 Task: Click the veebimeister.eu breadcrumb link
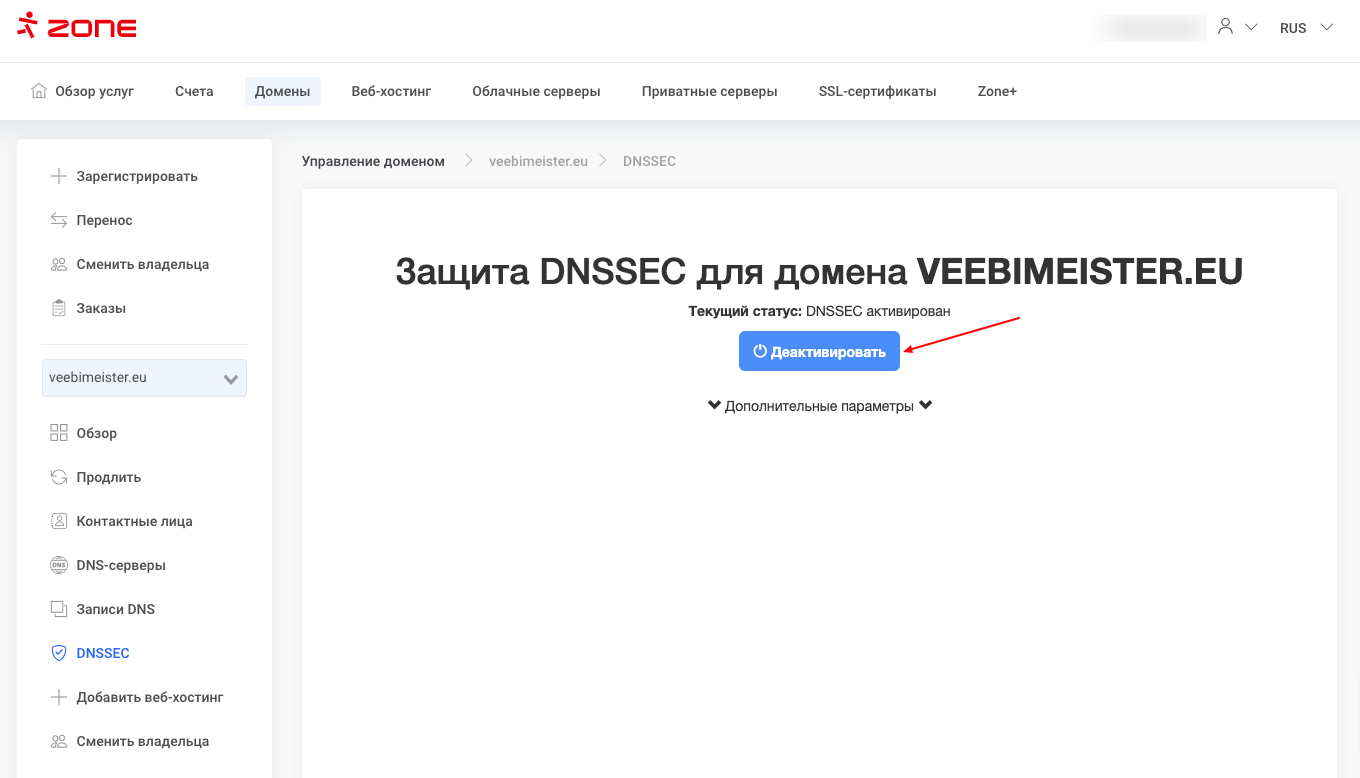click(538, 161)
